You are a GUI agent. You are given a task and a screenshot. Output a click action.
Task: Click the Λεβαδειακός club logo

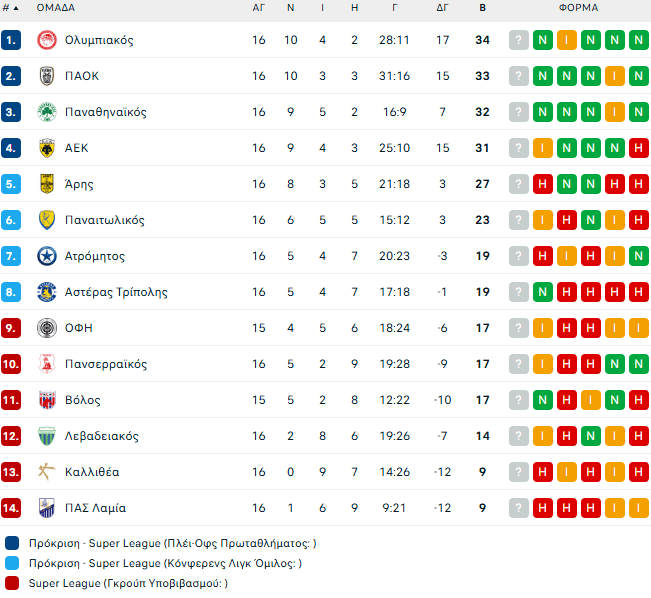(46, 436)
